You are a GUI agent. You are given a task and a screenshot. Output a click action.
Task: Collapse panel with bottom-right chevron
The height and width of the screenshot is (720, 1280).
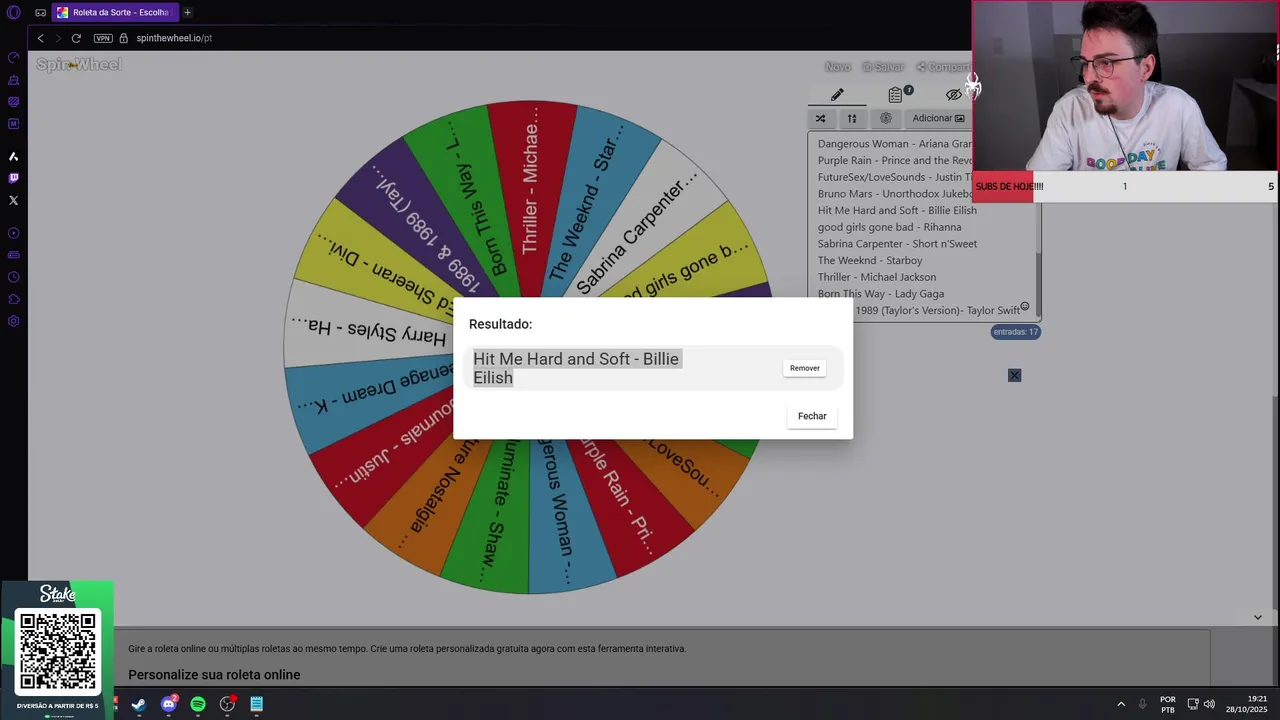click(x=1257, y=617)
